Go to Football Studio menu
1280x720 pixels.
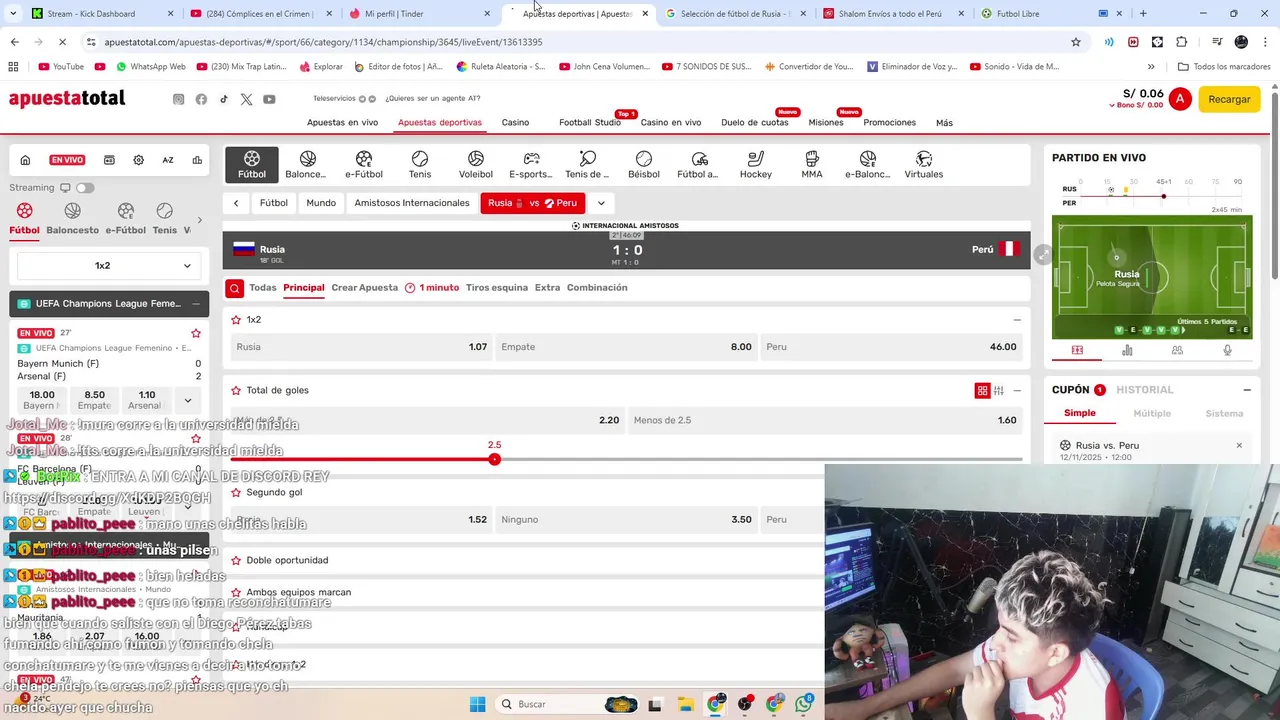[x=590, y=123]
